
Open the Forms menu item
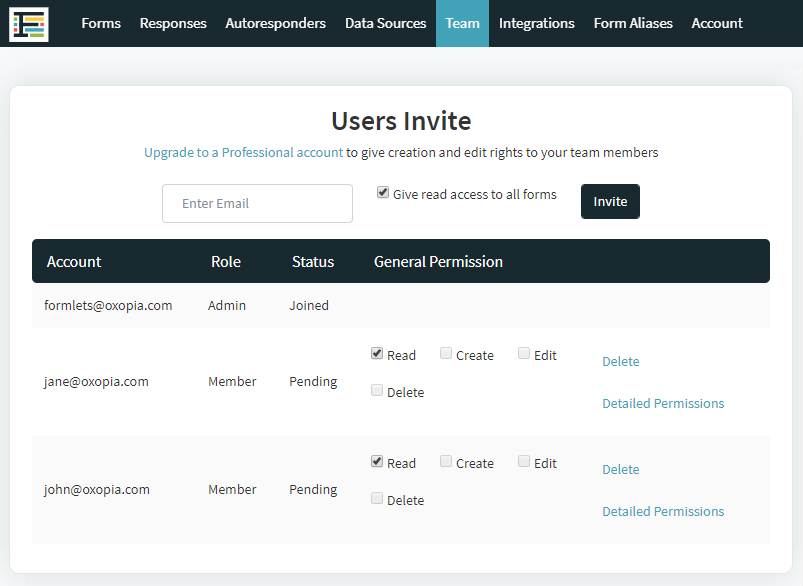(101, 24)
